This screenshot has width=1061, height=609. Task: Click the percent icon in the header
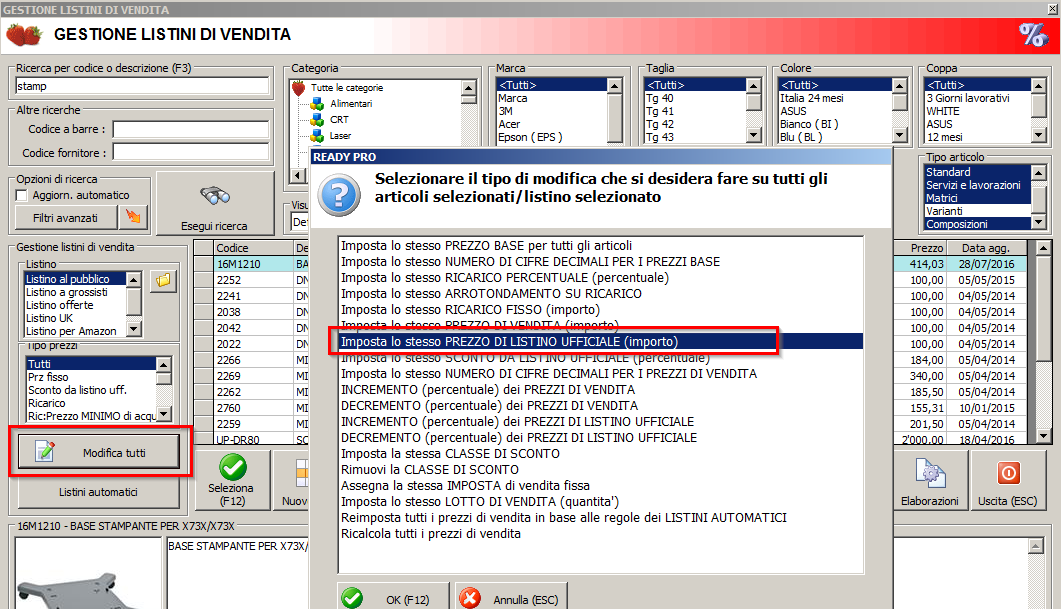(1033, 35)
